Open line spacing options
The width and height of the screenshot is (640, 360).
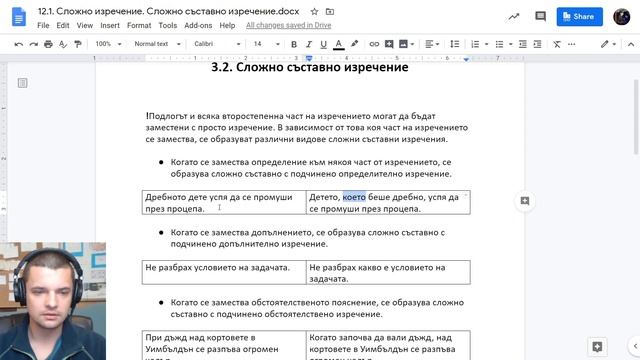point(454,44)
